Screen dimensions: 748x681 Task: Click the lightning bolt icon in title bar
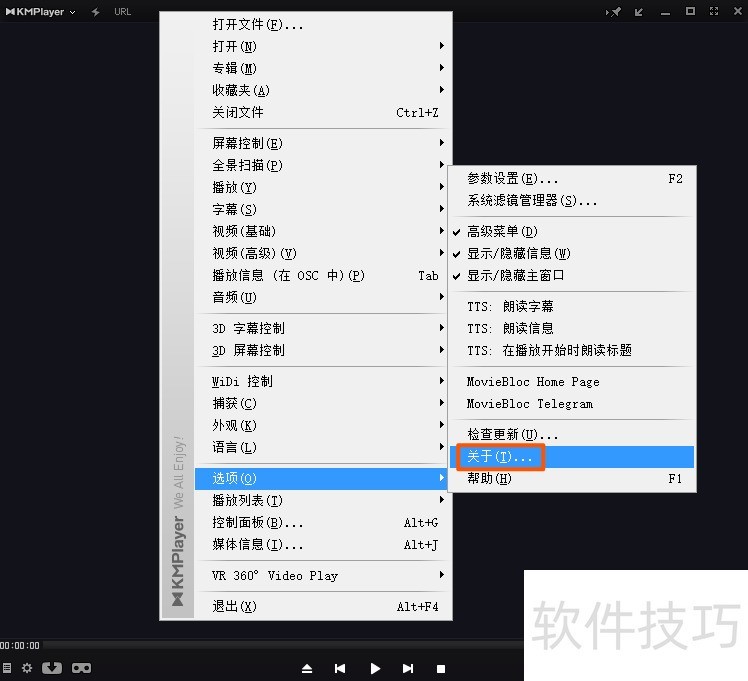[95, 12]
